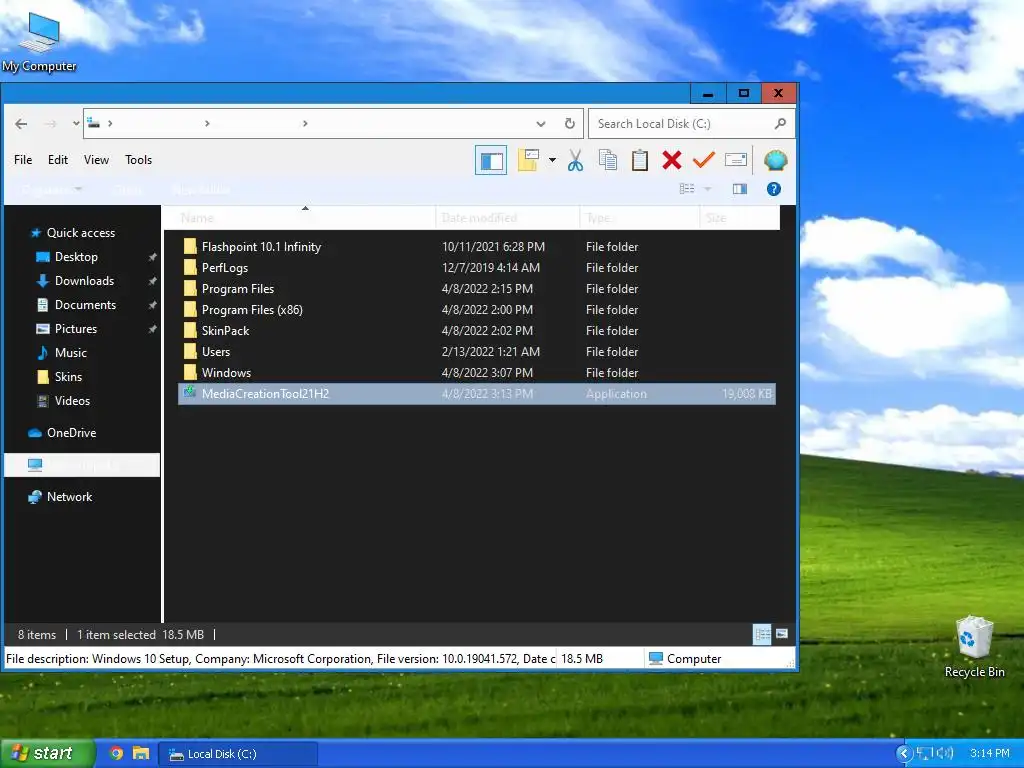Select Music in the navigation pane

71,353
